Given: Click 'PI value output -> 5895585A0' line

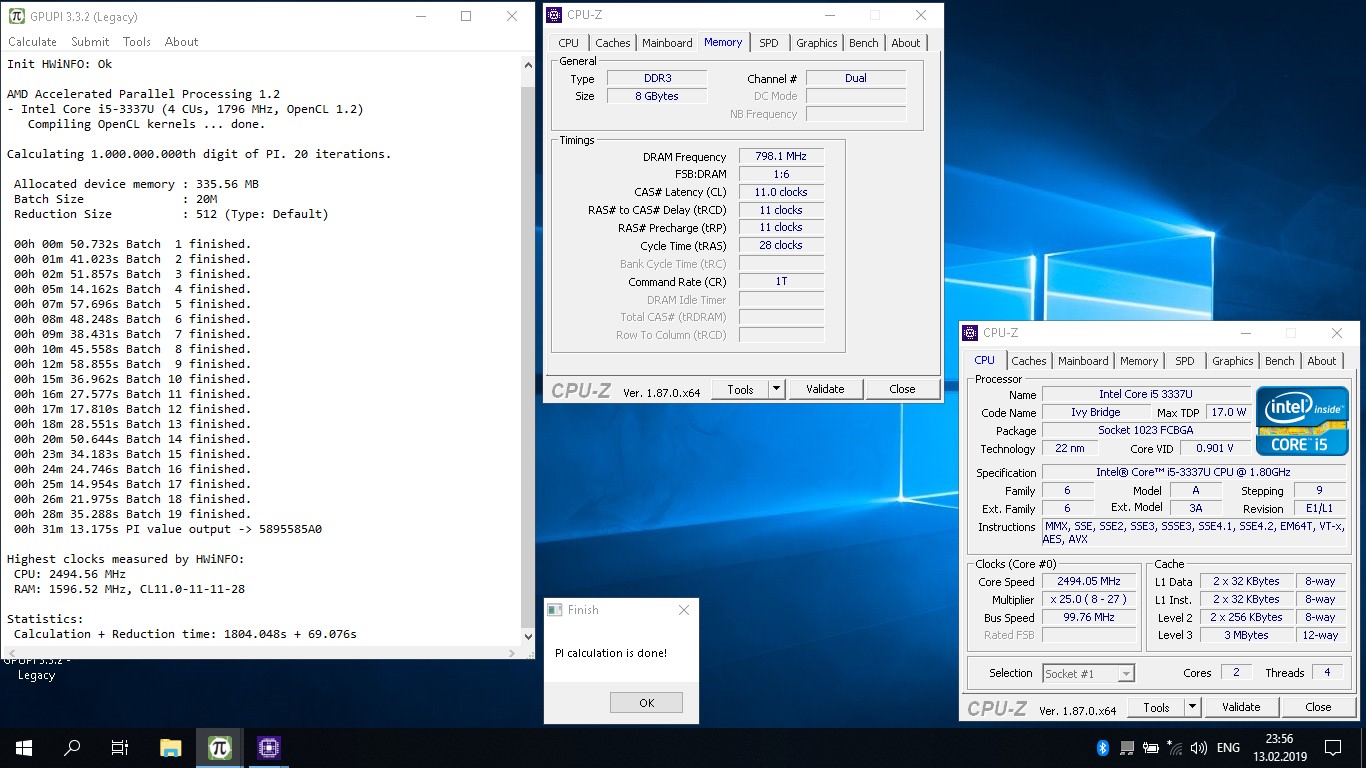Looking at the screenshot, I should pos(168,529).
